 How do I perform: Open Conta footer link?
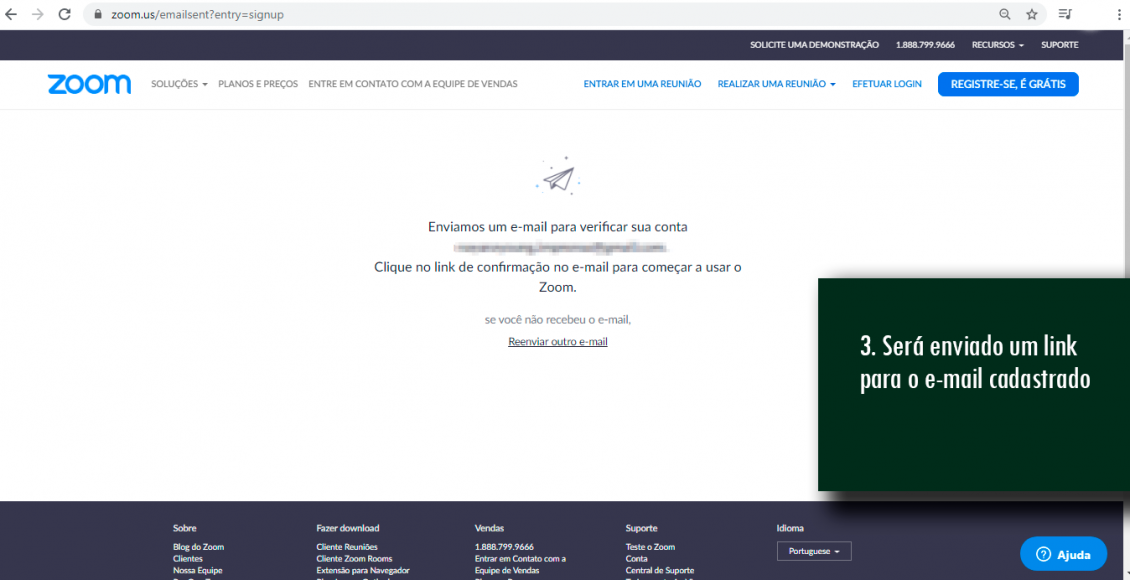coord(636,558)
